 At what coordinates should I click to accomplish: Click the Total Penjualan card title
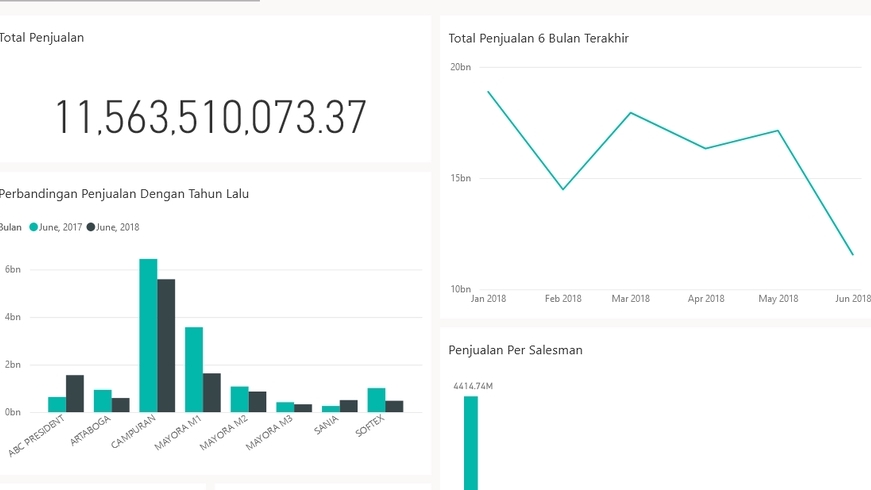click(42, 38)
